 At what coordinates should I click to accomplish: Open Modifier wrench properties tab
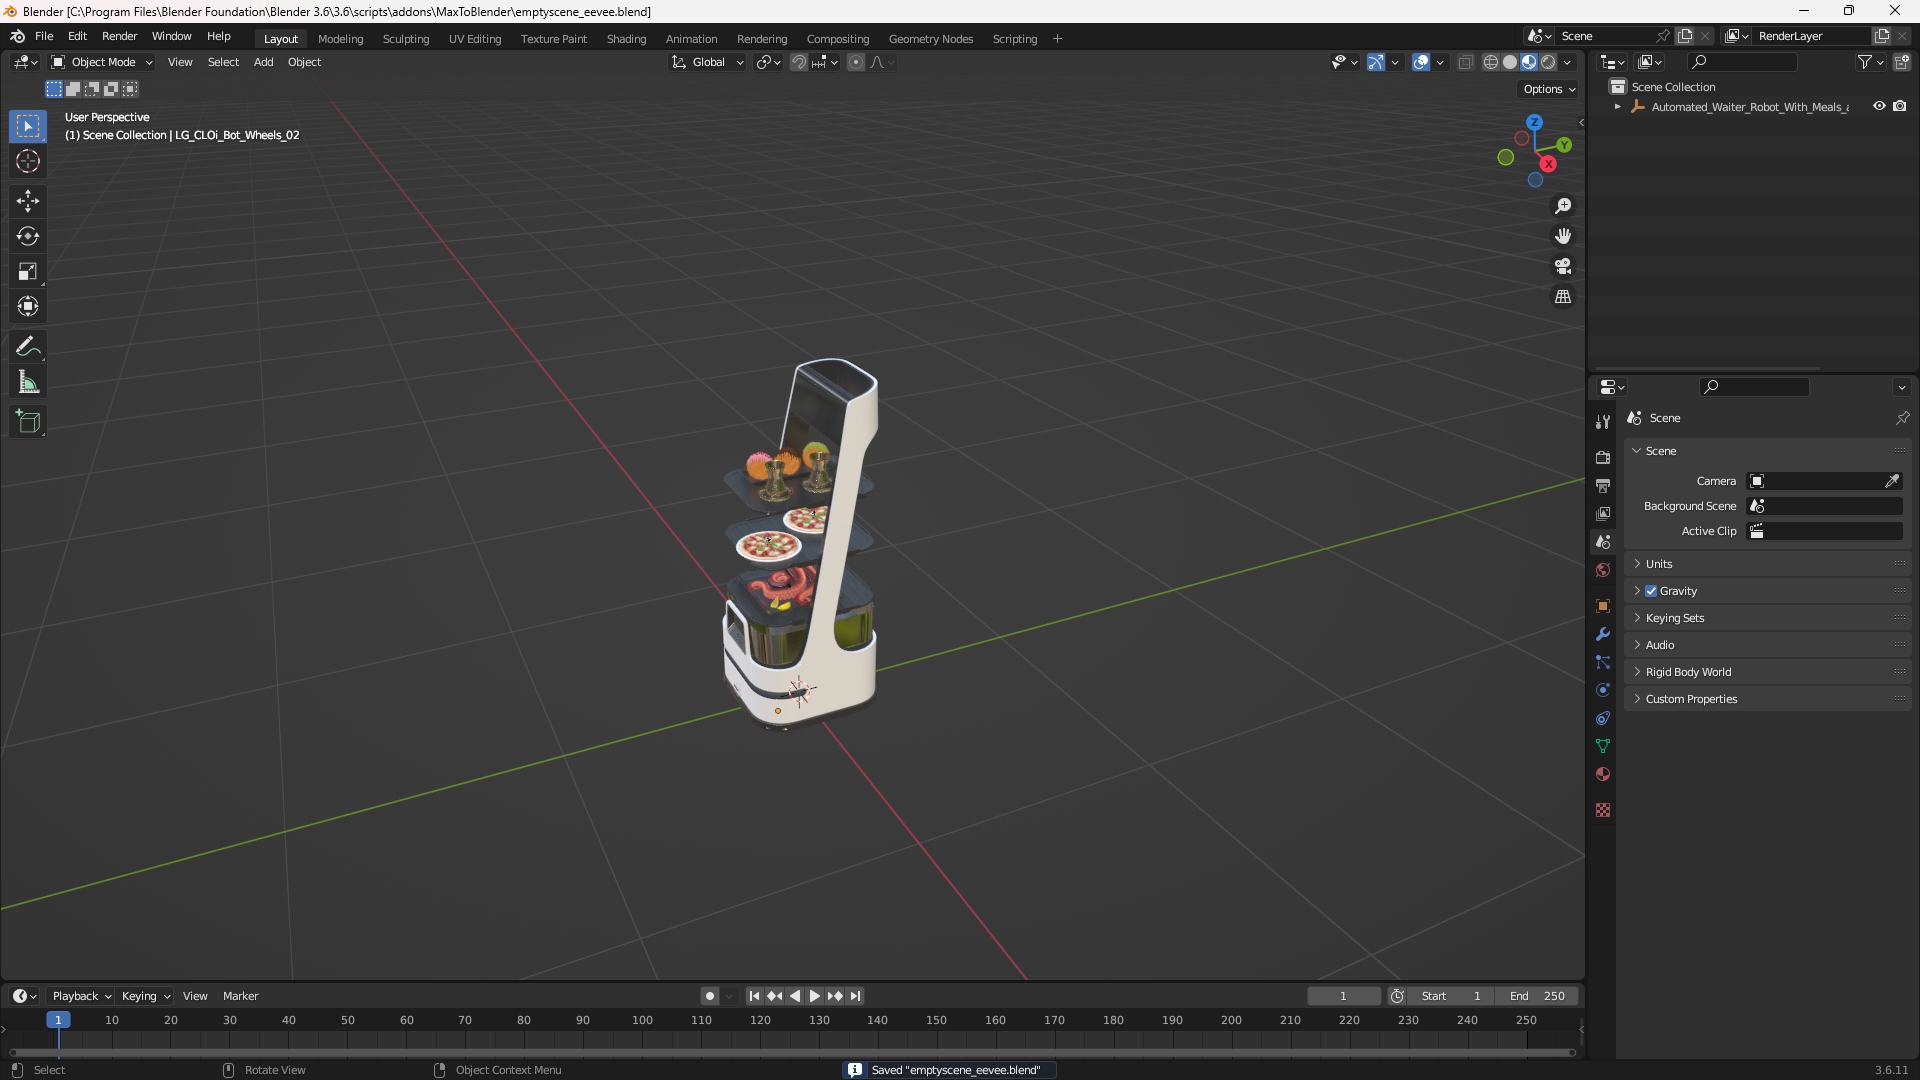1603,634
